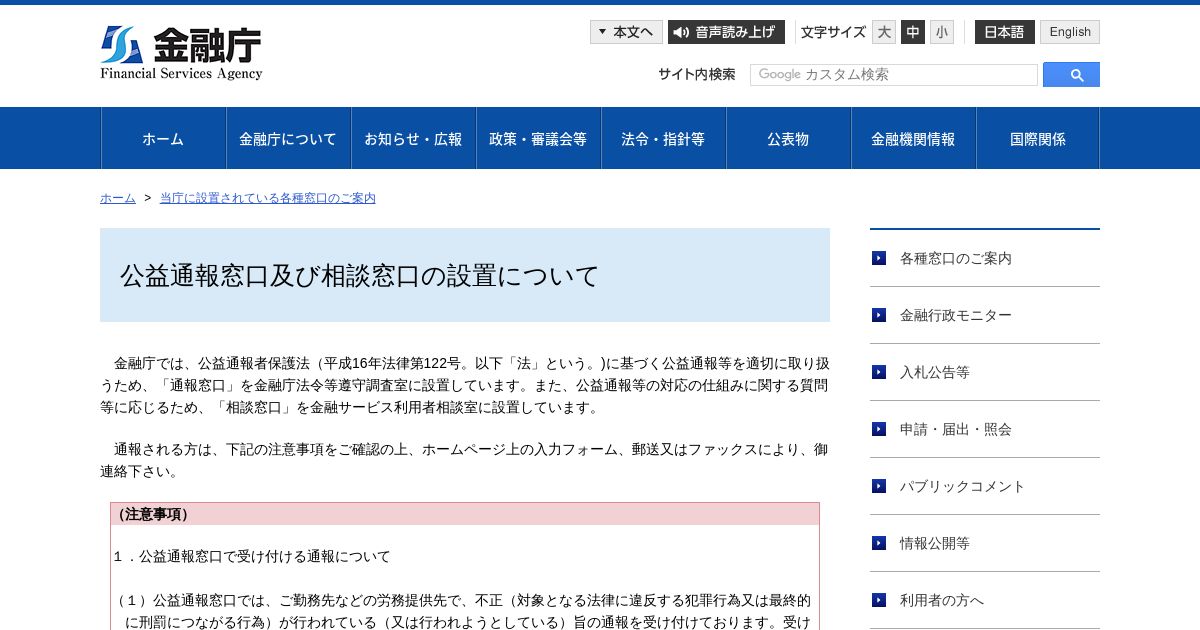
Task: Click the arrow icon beside パブリックコメント
Action: pos(879,486)
